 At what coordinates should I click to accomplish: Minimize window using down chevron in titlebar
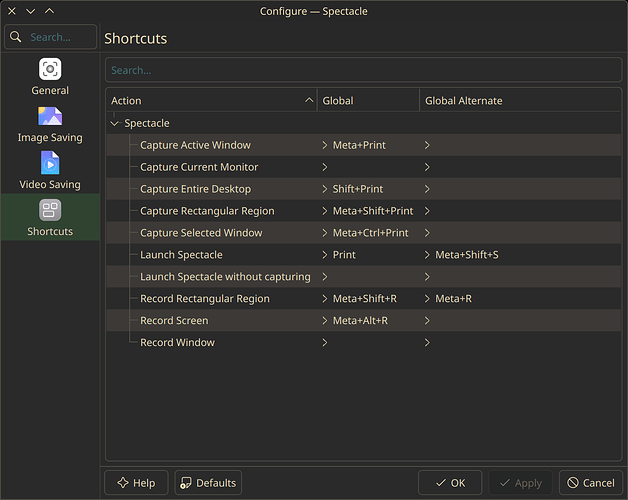(x=30, y=11)
